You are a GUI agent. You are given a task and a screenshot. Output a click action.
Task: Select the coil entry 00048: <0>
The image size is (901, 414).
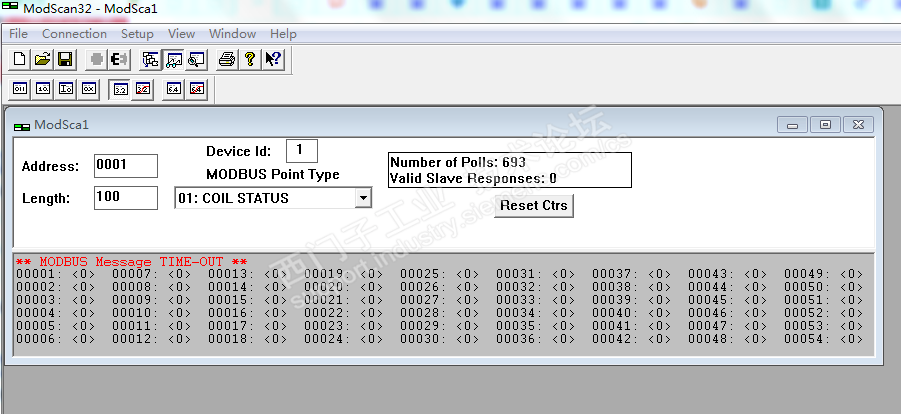coord(727,339)
